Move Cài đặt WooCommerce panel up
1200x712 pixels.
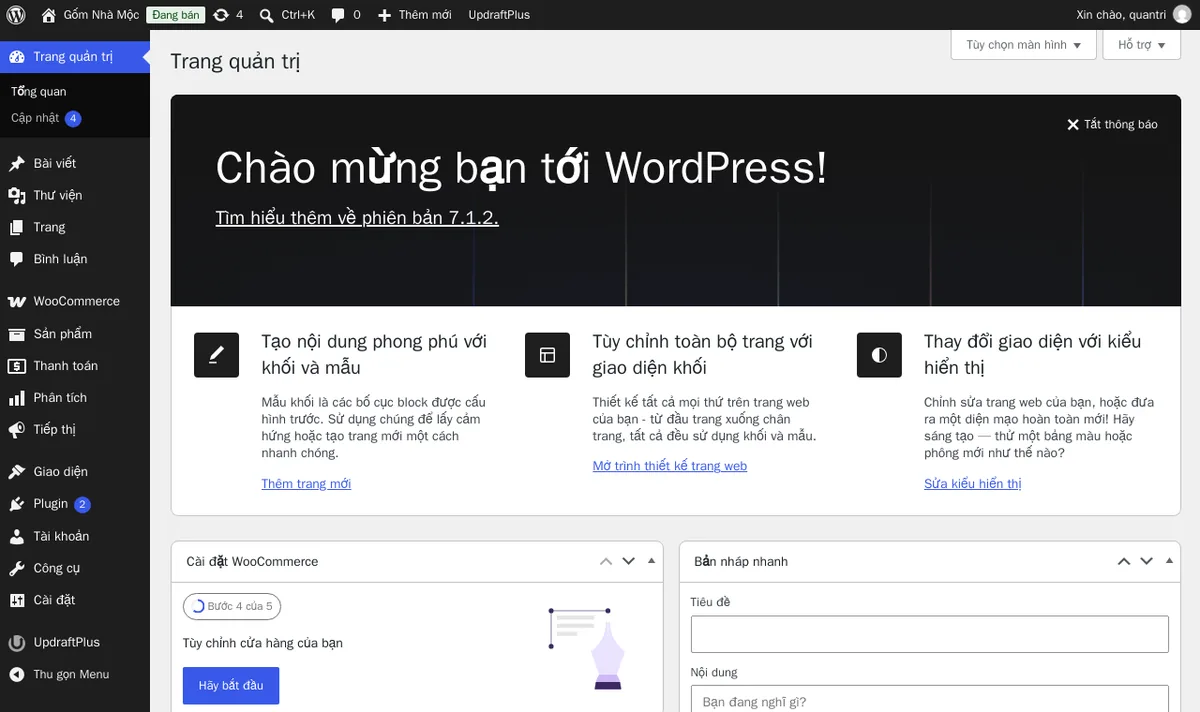click(605, 562)
